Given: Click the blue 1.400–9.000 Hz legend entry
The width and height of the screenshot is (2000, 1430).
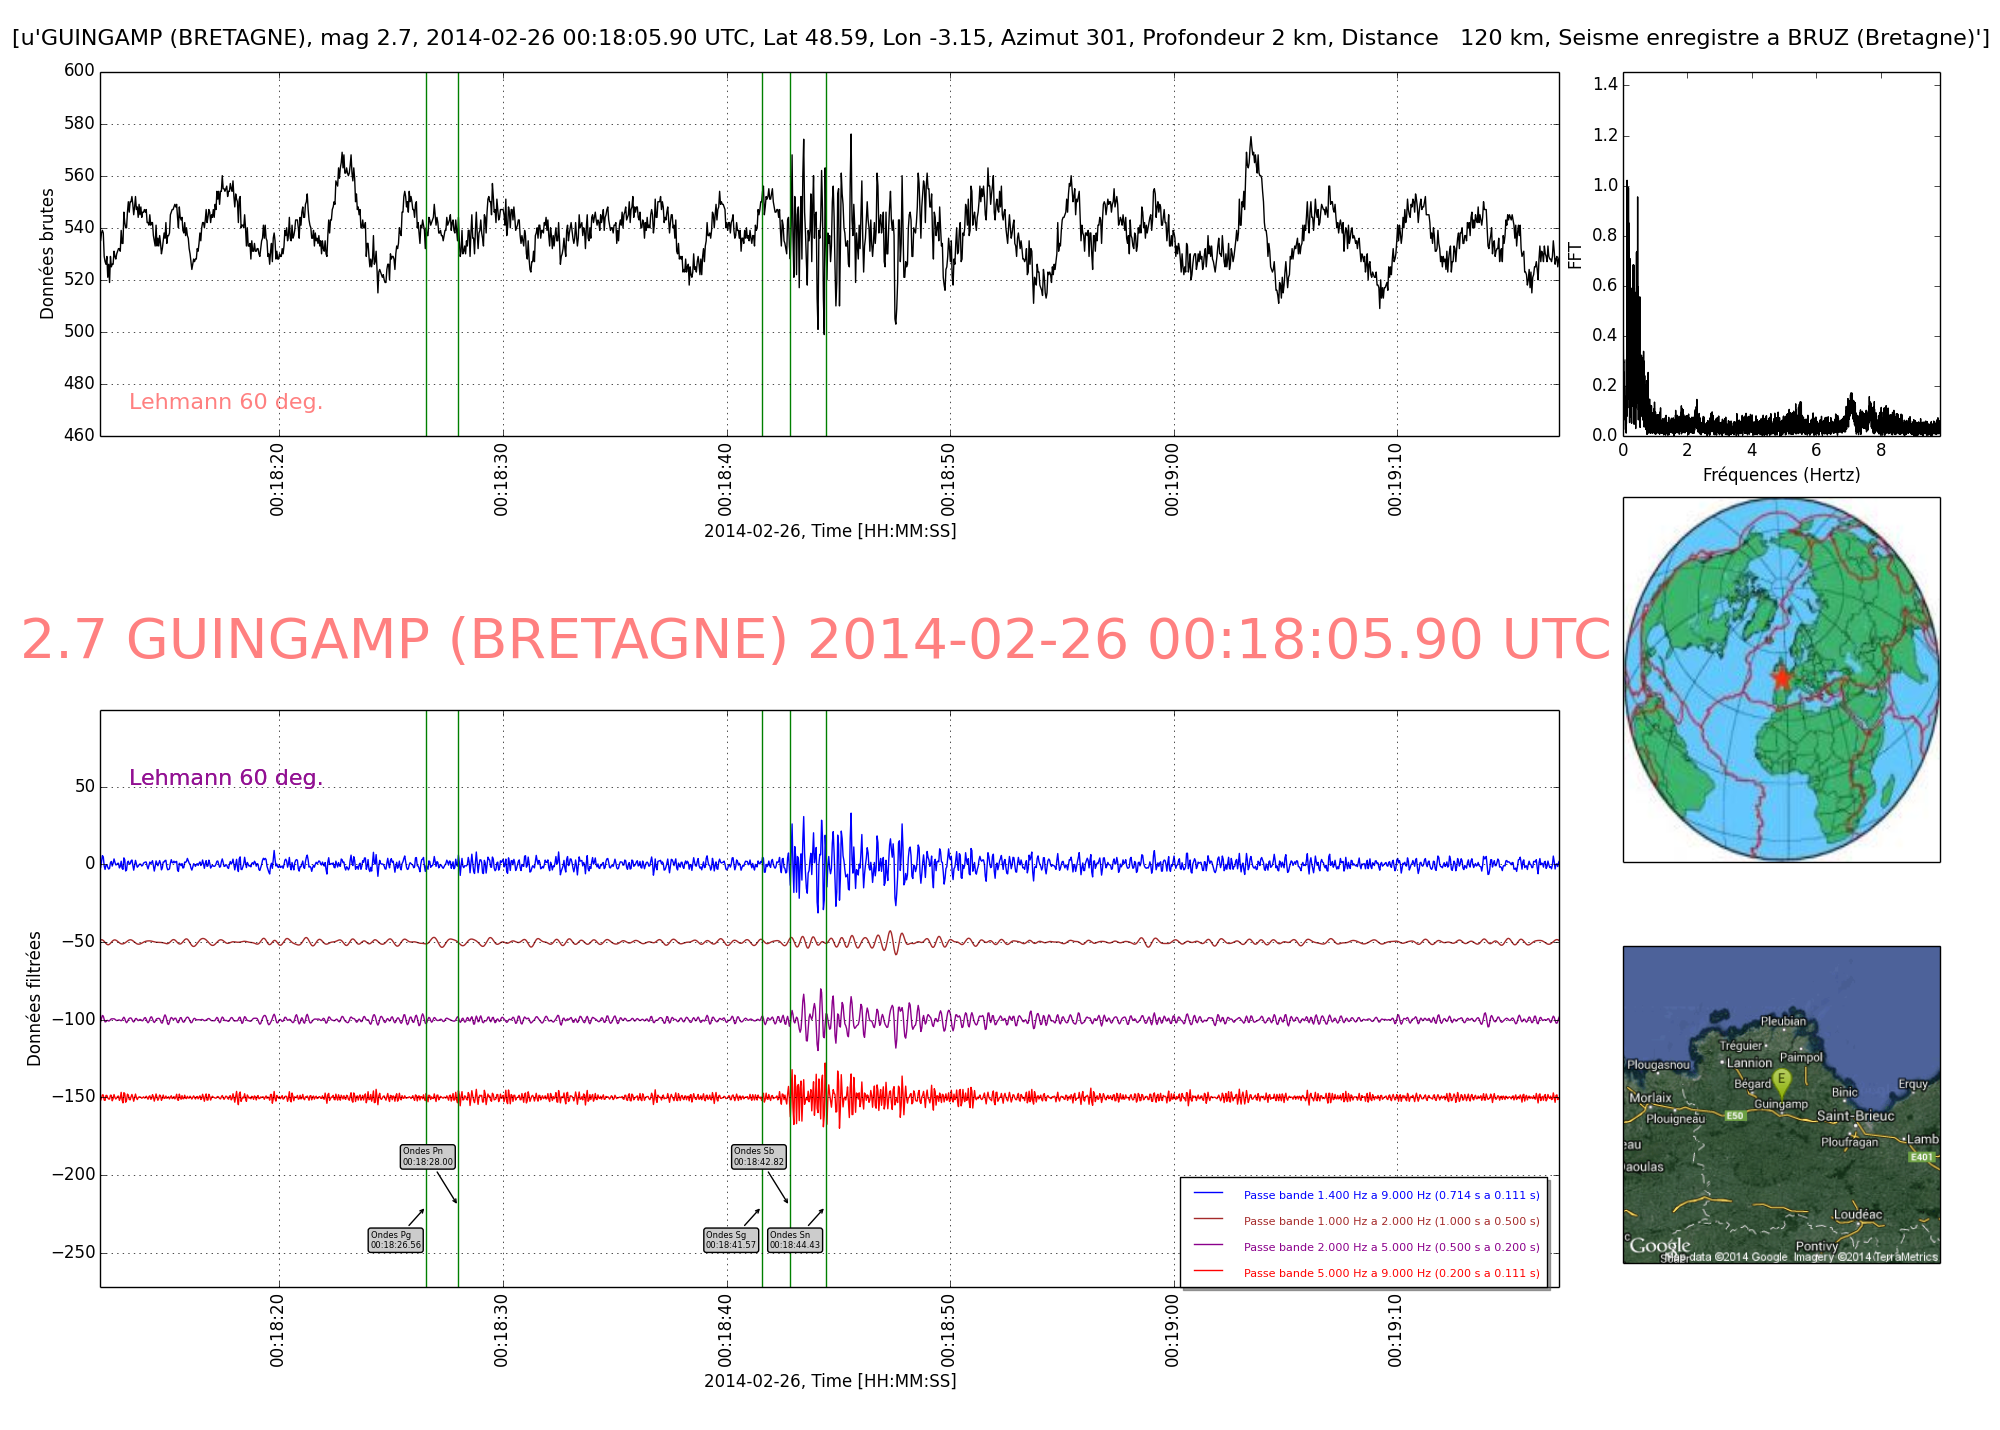Looking at the screenshot, I should tap(1391, 1195).
